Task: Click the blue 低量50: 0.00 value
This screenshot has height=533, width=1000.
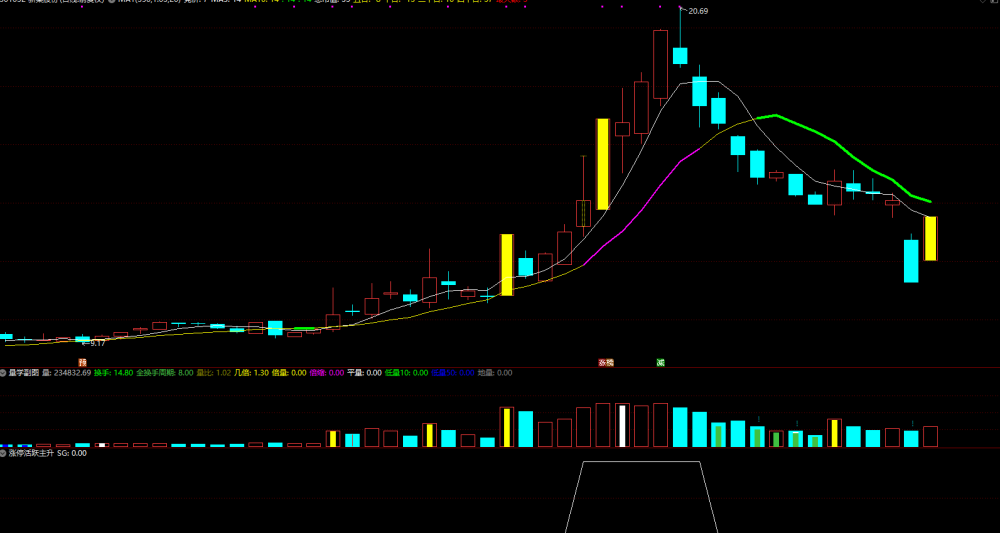Action: coord(453,372)
